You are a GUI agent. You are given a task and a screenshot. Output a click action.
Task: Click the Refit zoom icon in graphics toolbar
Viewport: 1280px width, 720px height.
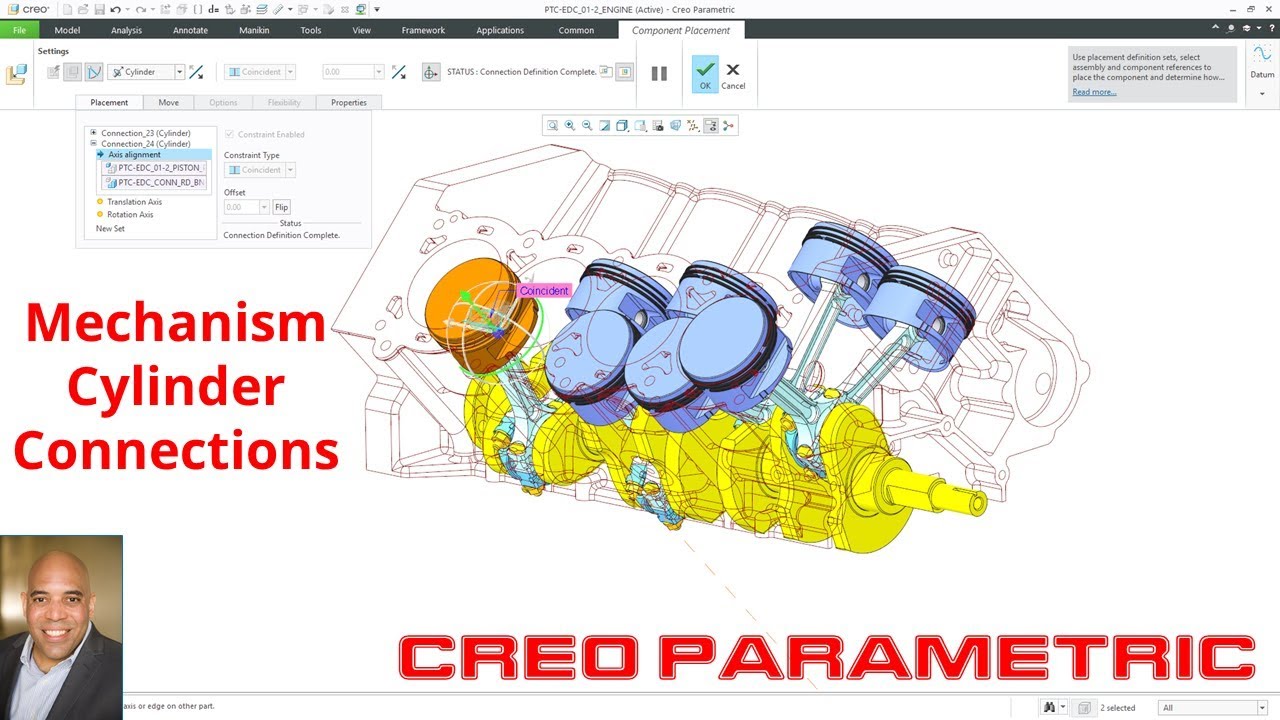click(552, 126)
